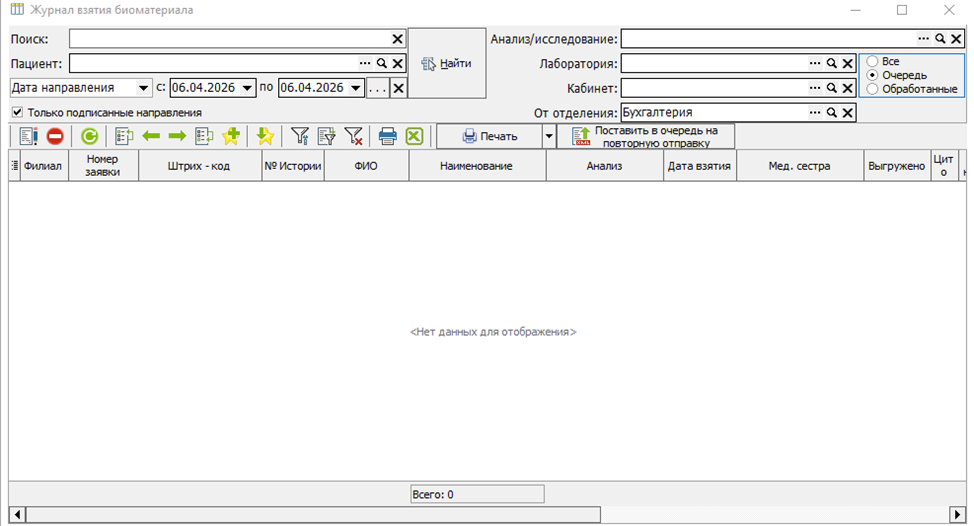
Task: Open the 'Дата направления' dropdown
Action: coord(144,88)
